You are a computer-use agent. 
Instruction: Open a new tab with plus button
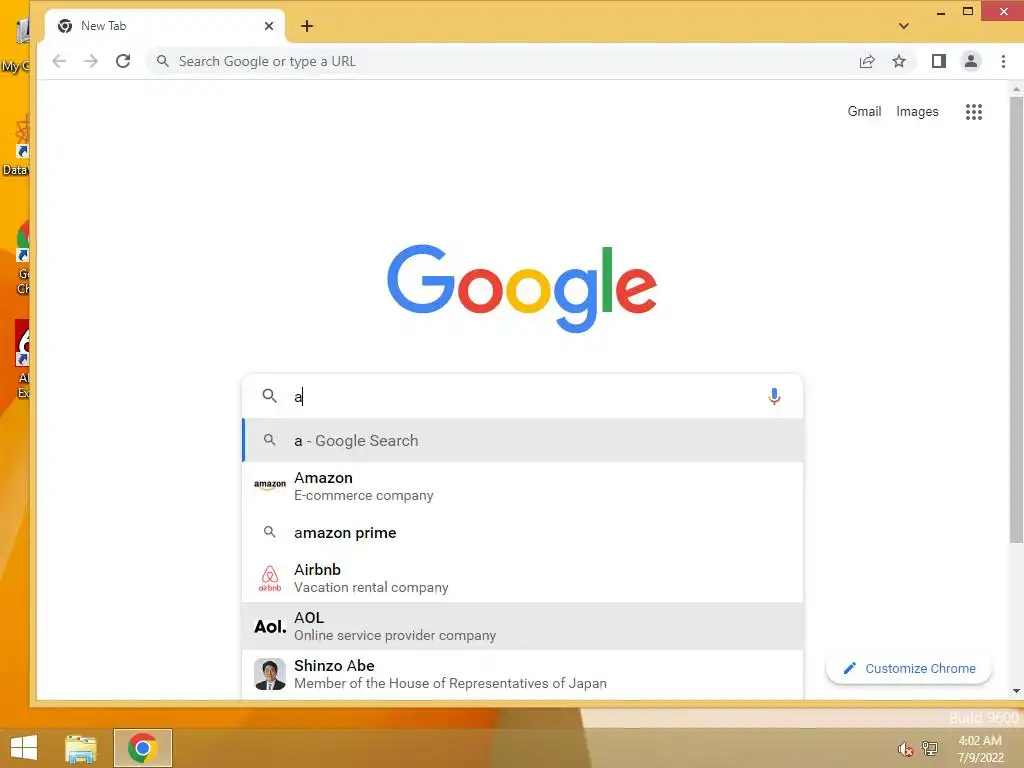coord(307,26)
